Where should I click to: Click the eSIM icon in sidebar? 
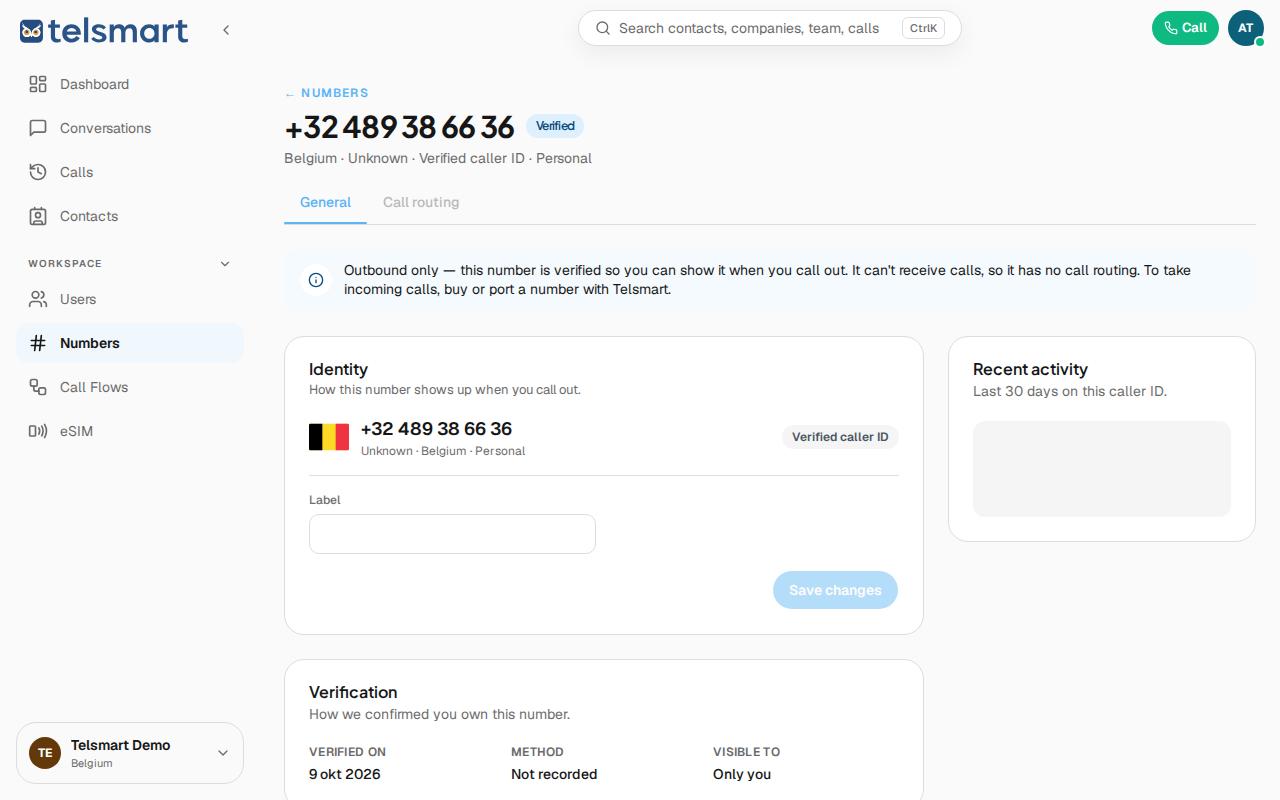(38, 431)
